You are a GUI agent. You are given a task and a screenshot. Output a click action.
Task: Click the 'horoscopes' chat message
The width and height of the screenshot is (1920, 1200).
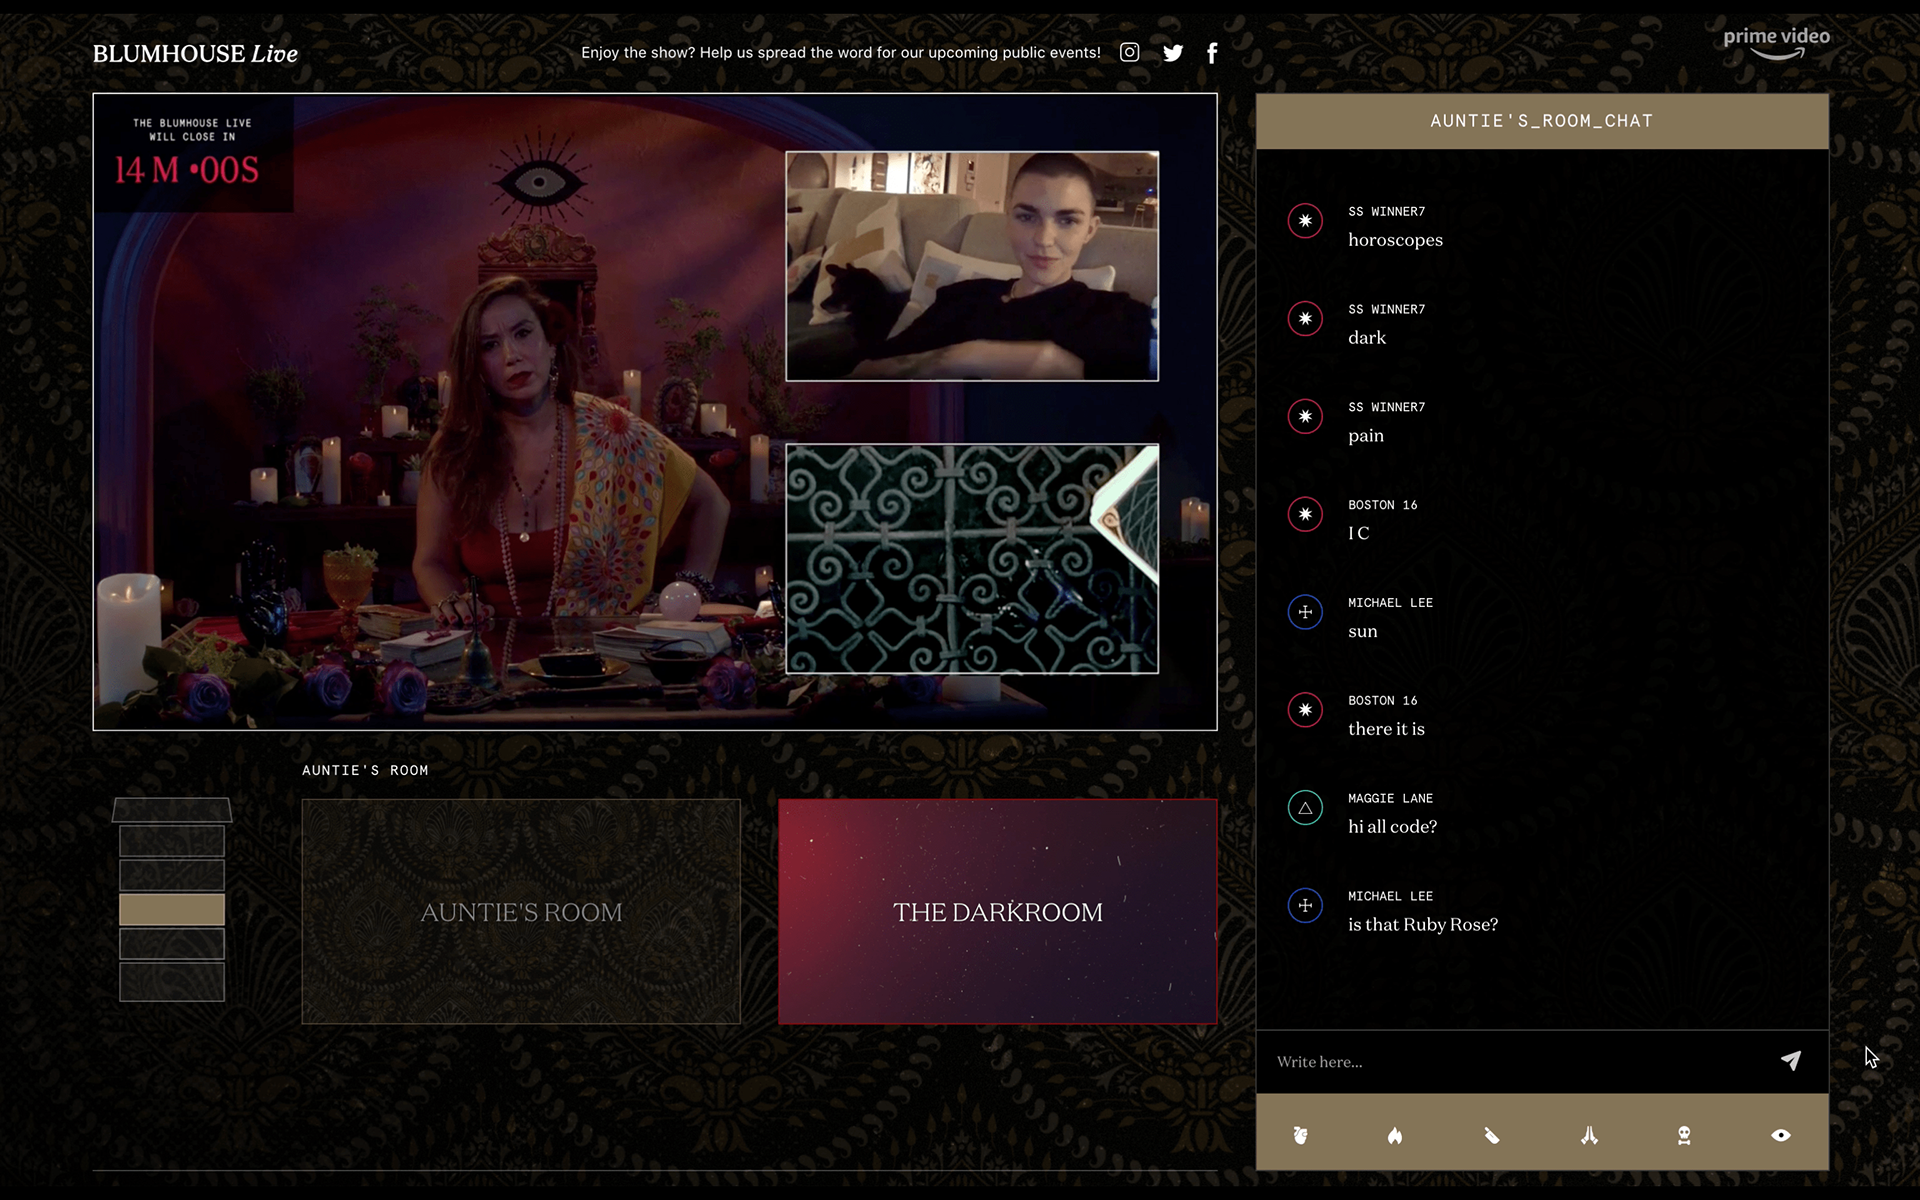[1395, 240]
